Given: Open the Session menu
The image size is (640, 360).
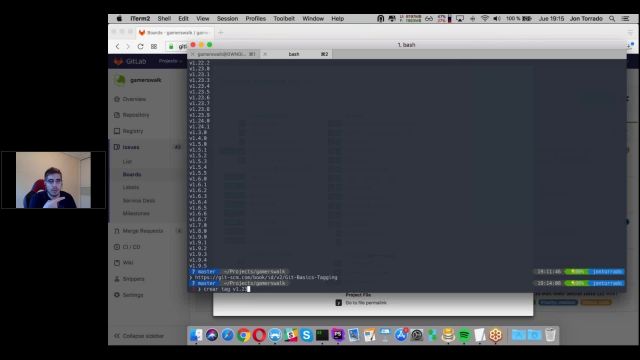Looking at the screenshot, I should click(x=227, y=18).
